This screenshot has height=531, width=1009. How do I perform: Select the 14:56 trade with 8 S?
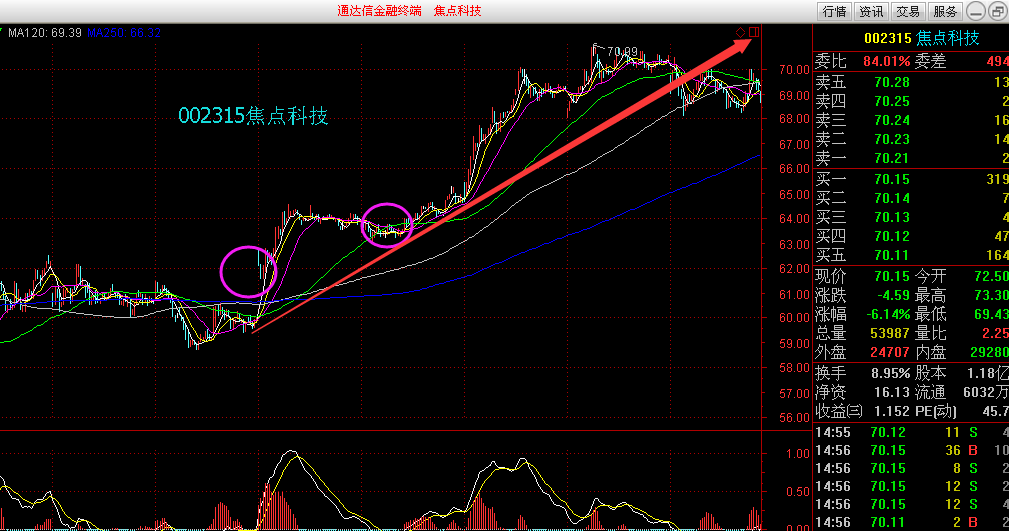911,469
